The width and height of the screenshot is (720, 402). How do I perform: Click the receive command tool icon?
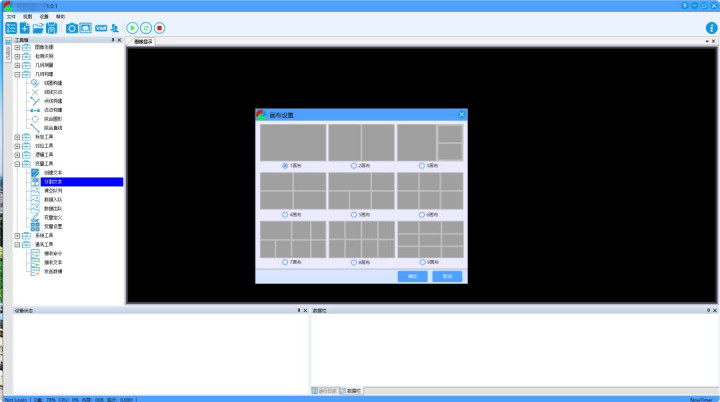(x=35, y=254)
